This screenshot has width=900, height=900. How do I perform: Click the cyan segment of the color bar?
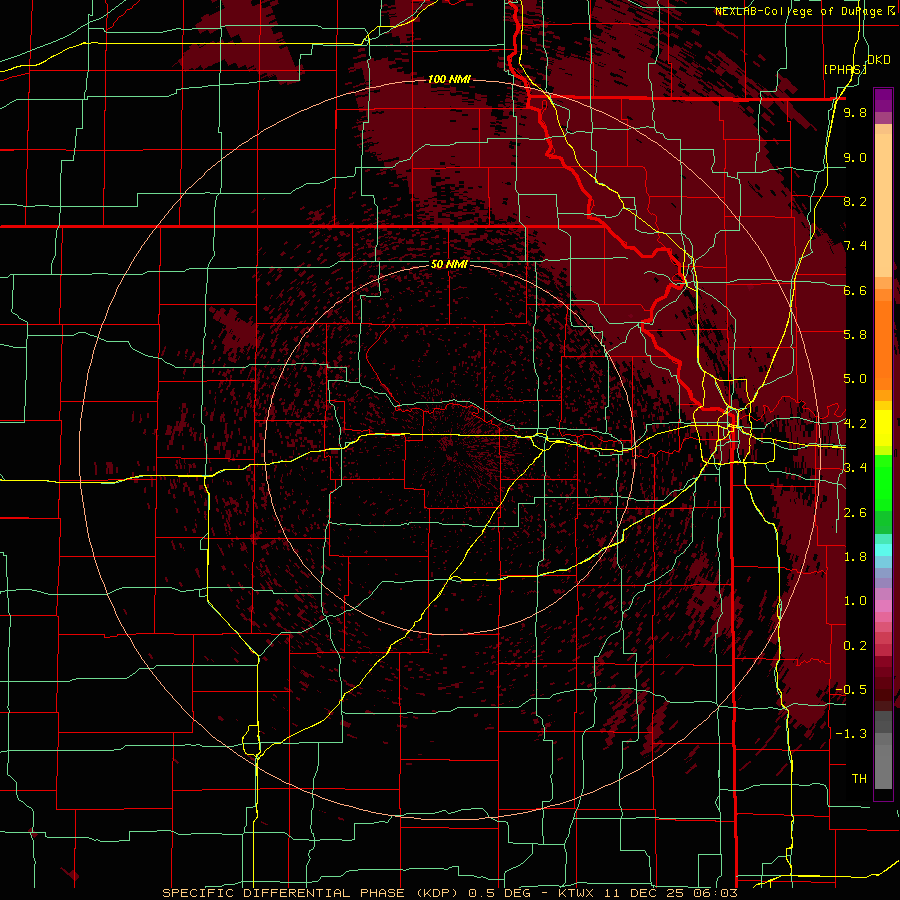point(883,550)
